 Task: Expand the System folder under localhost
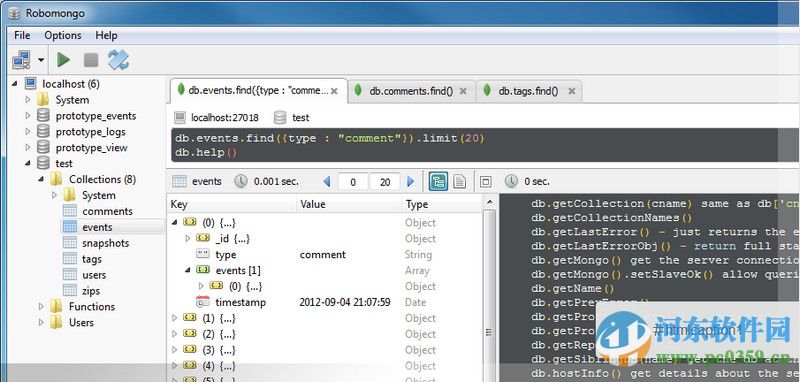[28, 99]
